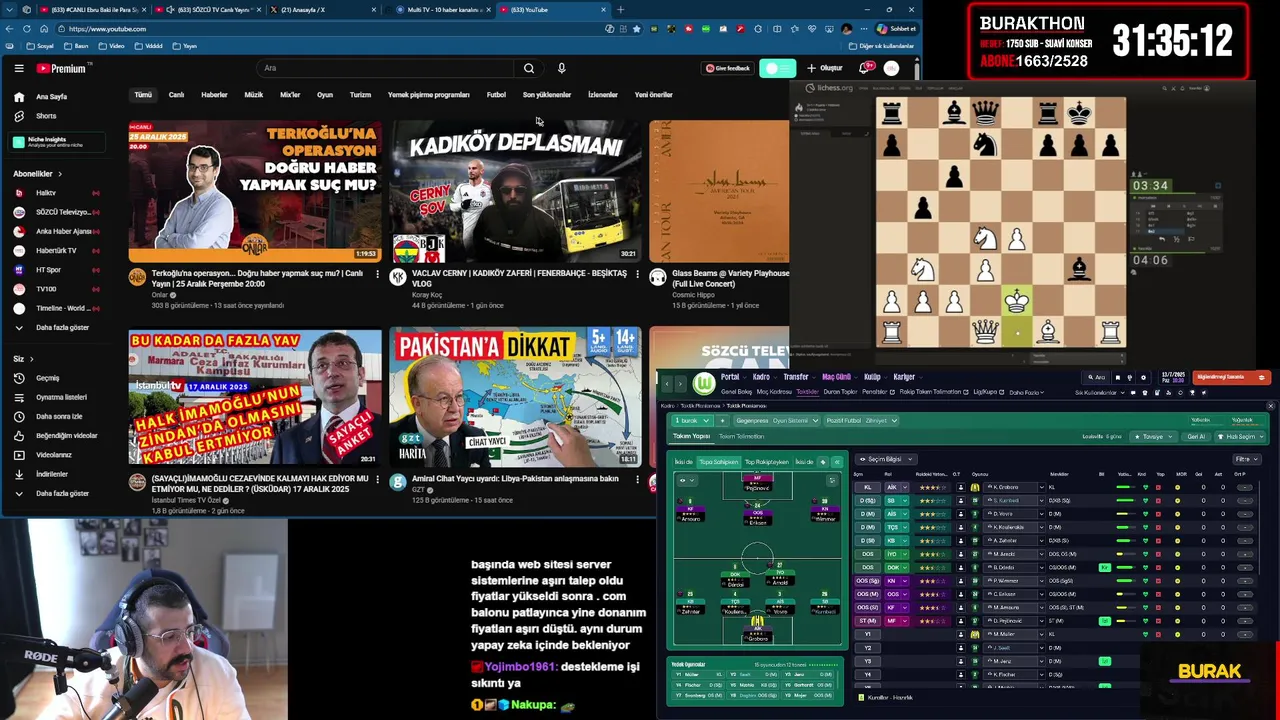Open Geçmiş history in the sidebar
This screenshot has height=720, width=1280.
click(x=47, y=378)
